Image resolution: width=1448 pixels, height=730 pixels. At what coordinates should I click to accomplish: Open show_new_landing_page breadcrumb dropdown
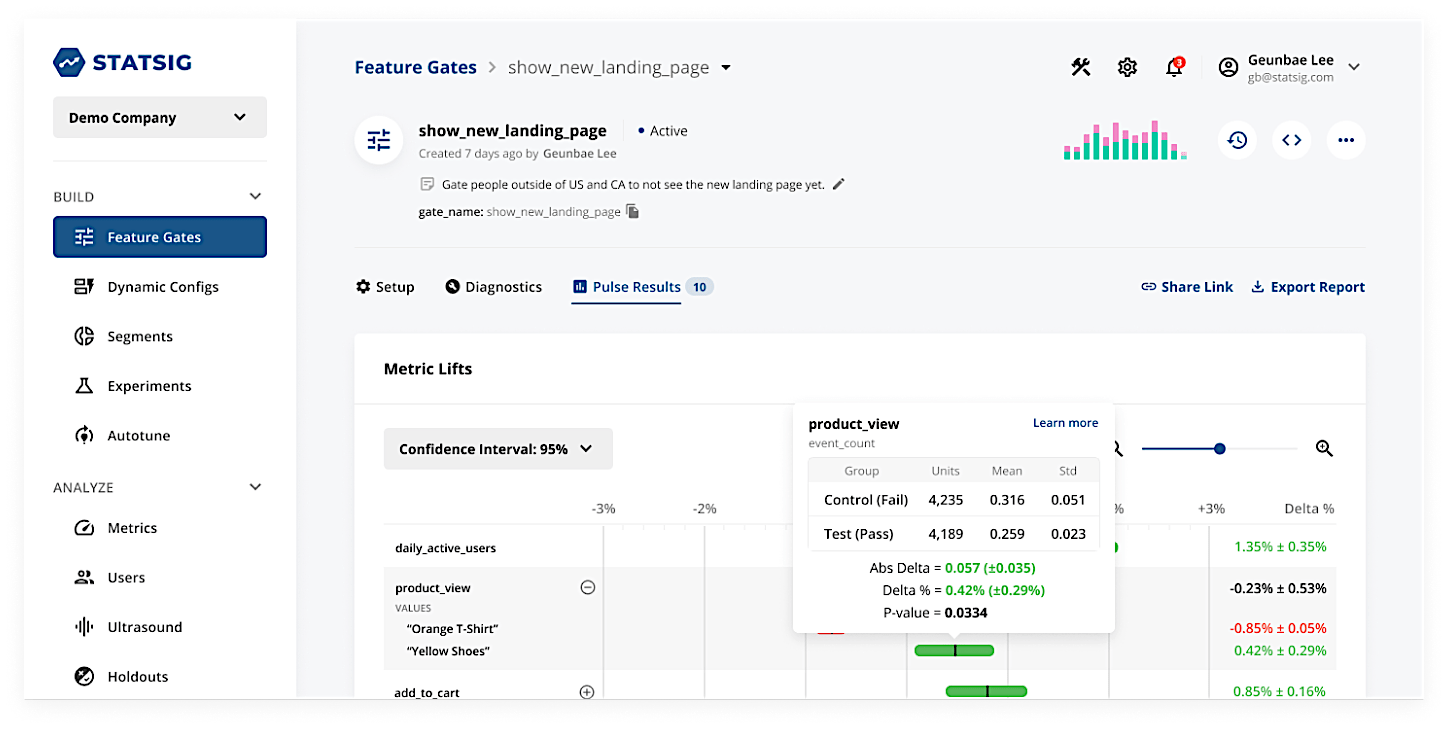(726, 67)
